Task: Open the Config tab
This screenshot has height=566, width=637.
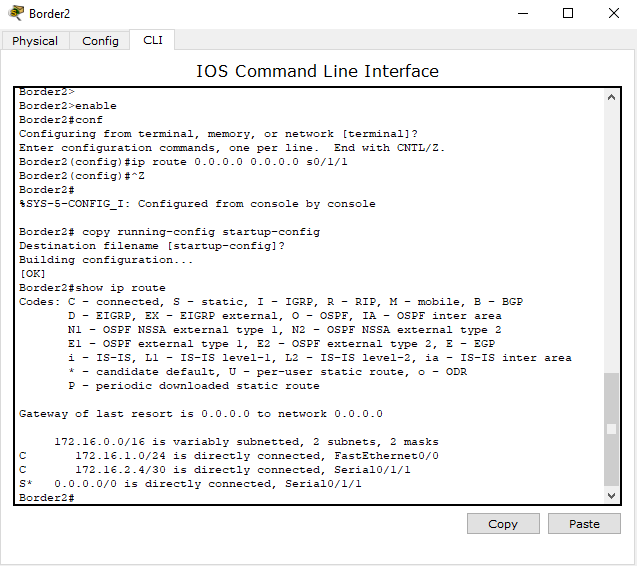Action: point(100,41)
